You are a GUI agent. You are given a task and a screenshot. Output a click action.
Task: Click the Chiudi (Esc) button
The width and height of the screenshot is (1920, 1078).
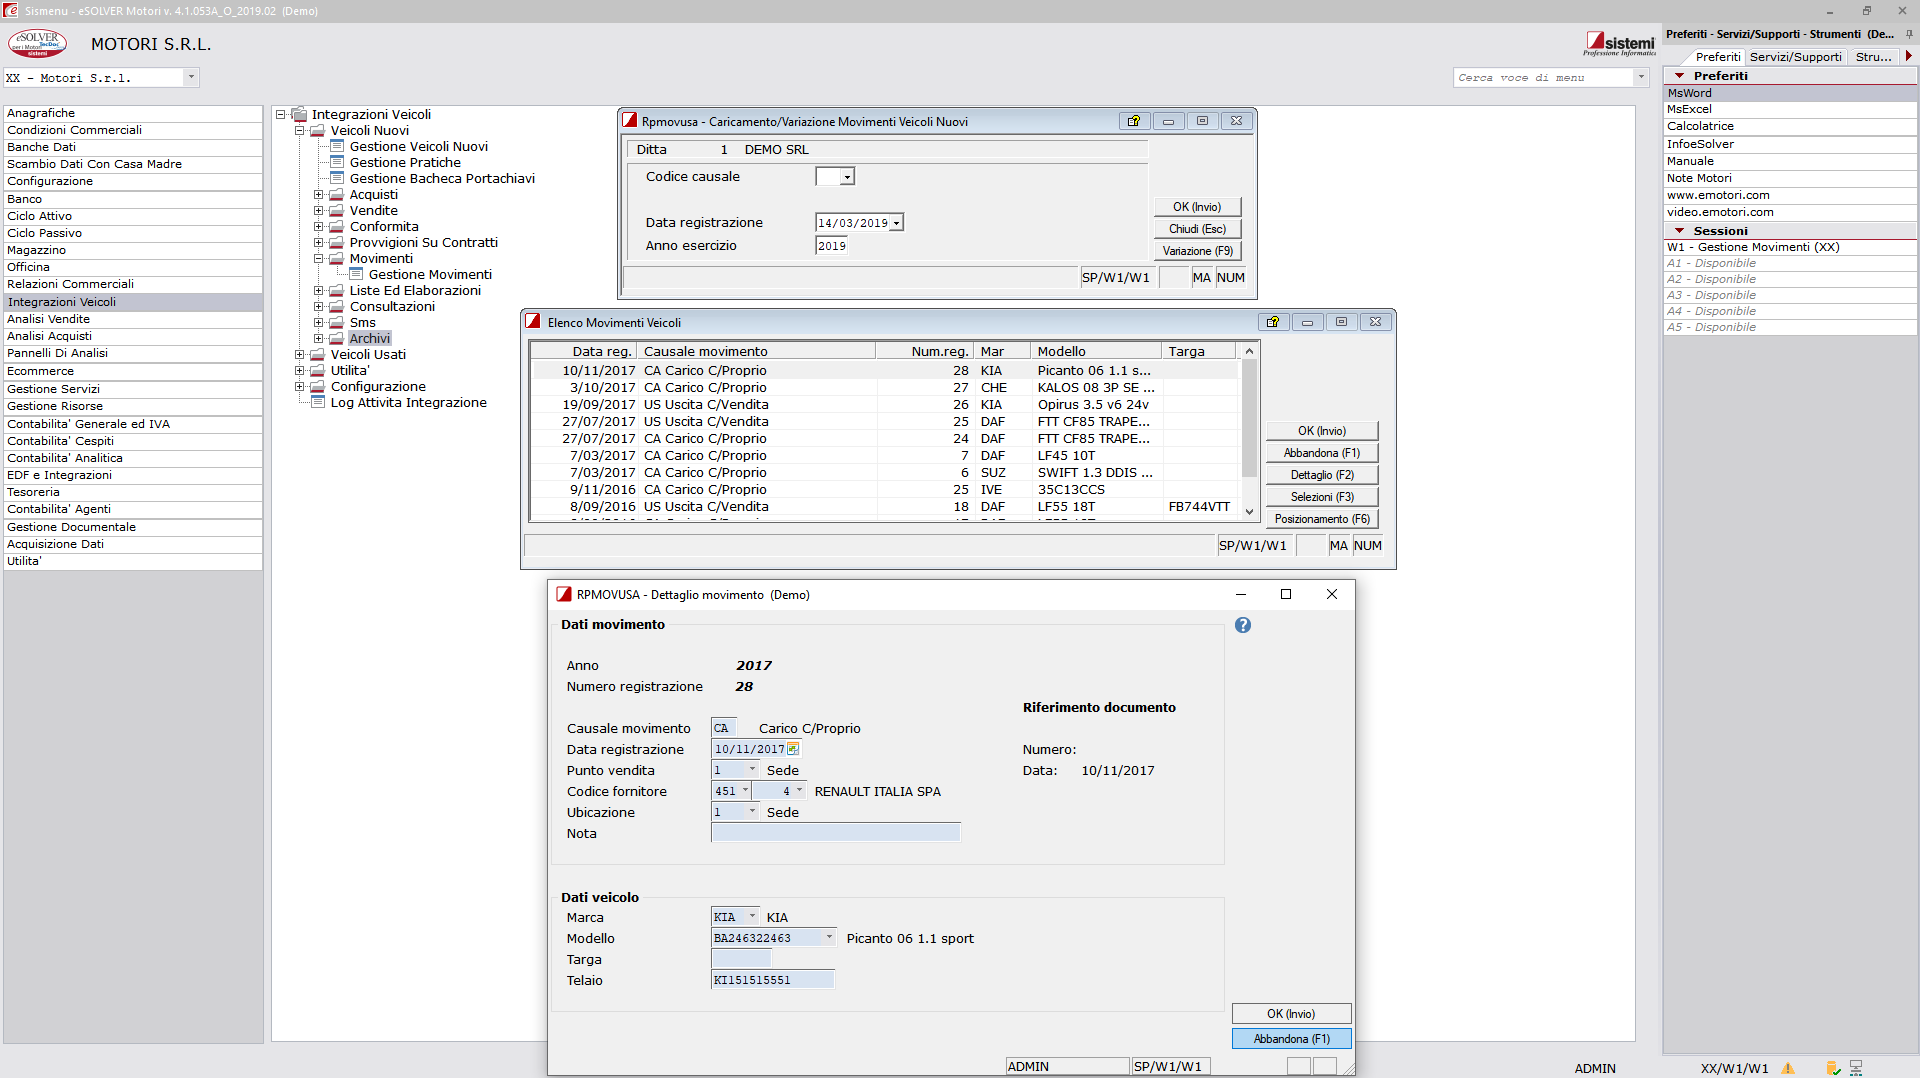click(1197, 229)
